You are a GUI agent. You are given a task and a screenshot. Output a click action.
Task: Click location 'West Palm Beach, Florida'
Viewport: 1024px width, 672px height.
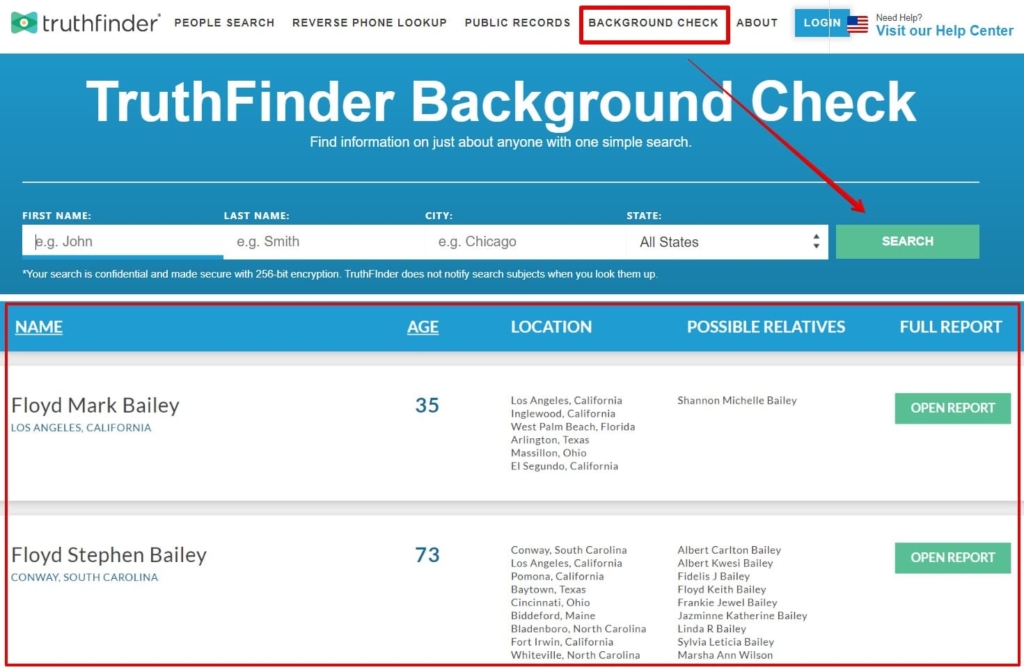point(573,426)
